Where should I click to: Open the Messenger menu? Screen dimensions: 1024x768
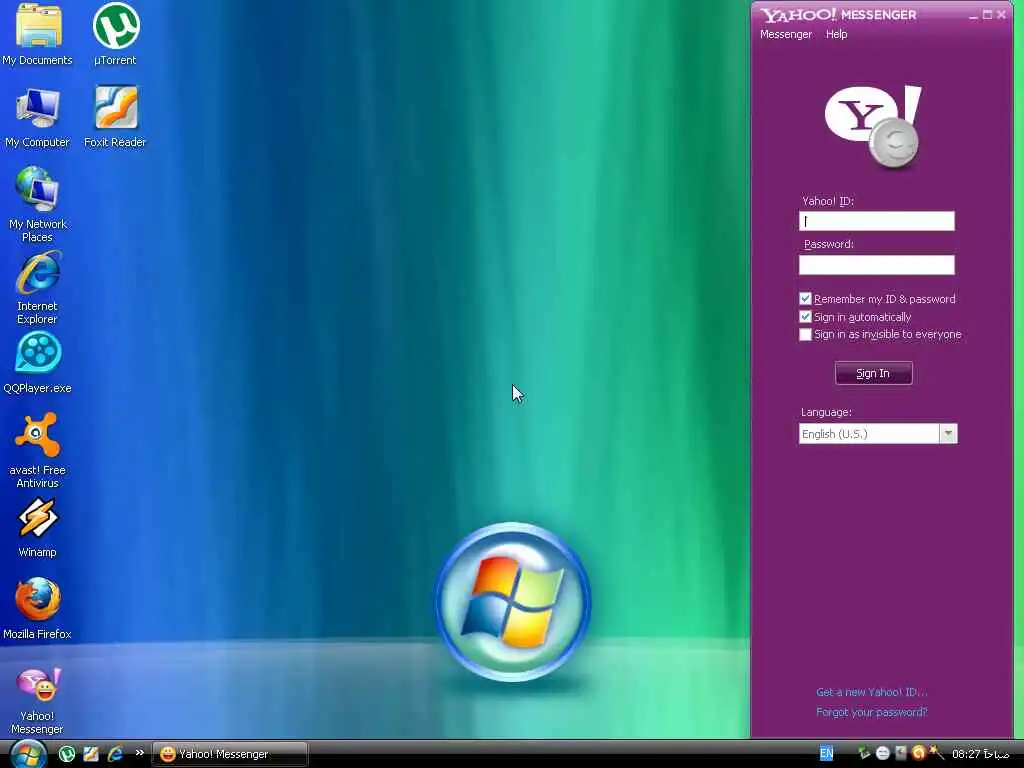tap(786, 34)
